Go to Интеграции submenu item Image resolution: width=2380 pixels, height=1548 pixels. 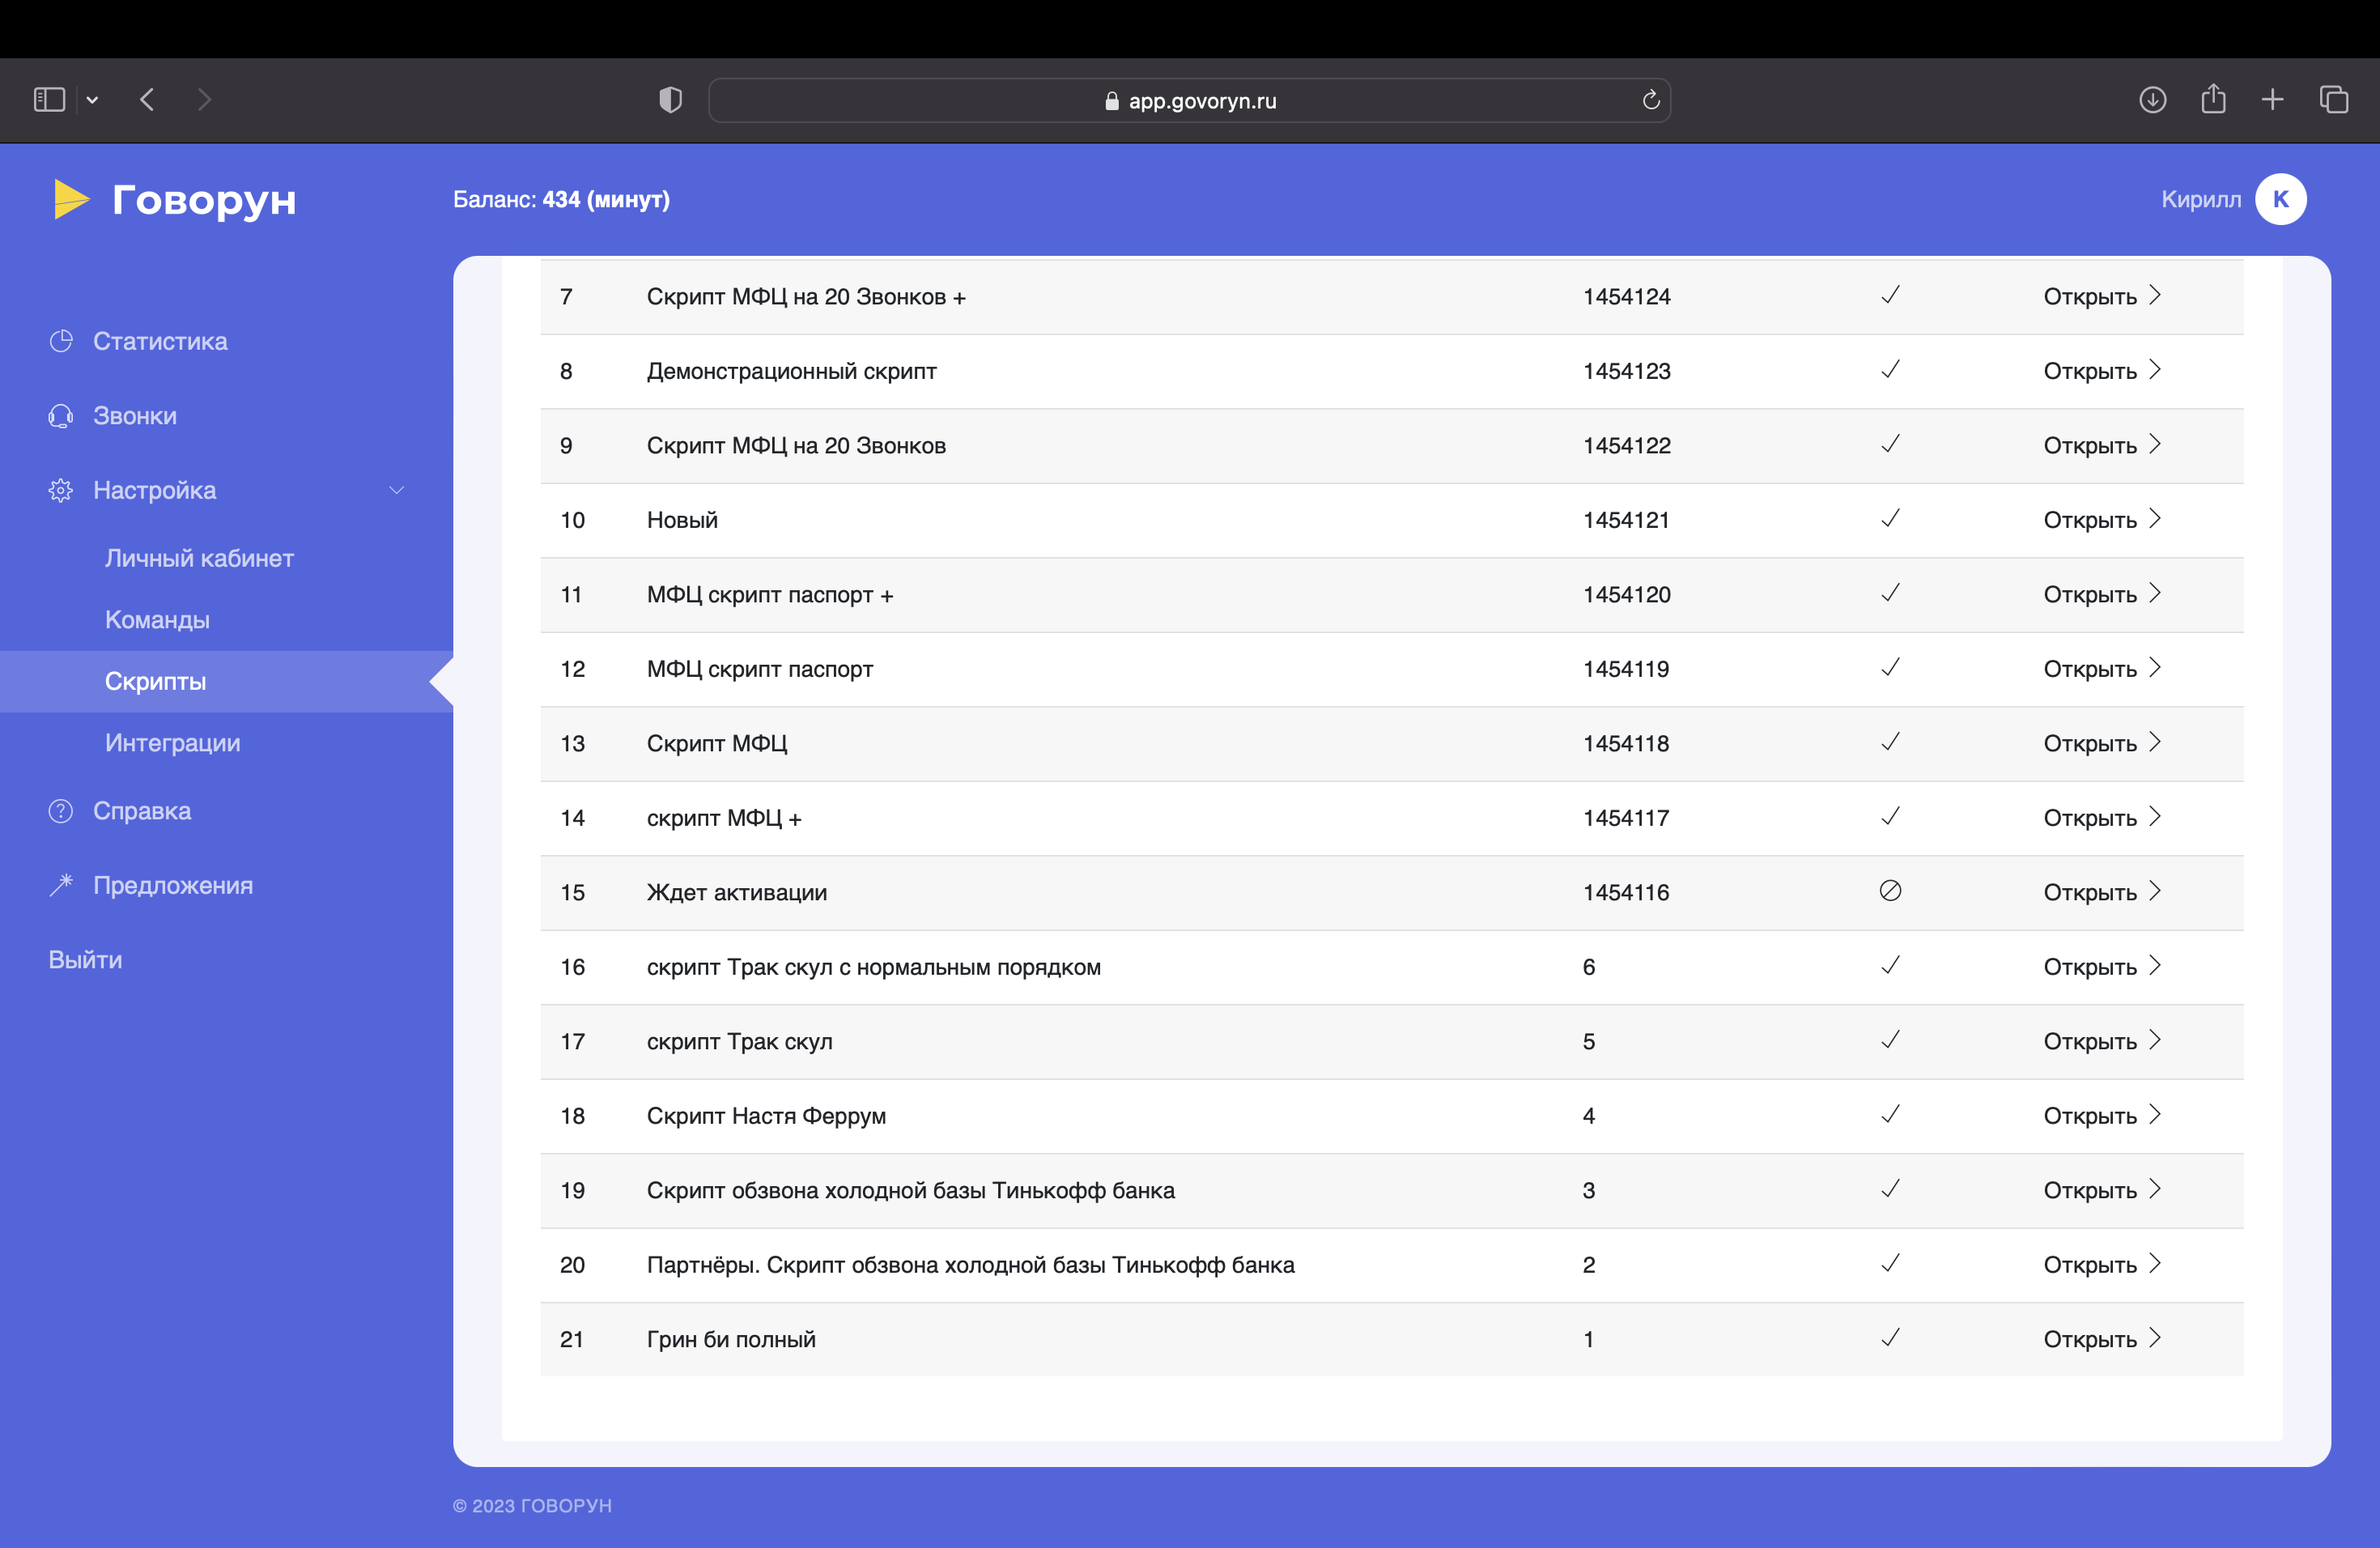(x=172, y=743)
